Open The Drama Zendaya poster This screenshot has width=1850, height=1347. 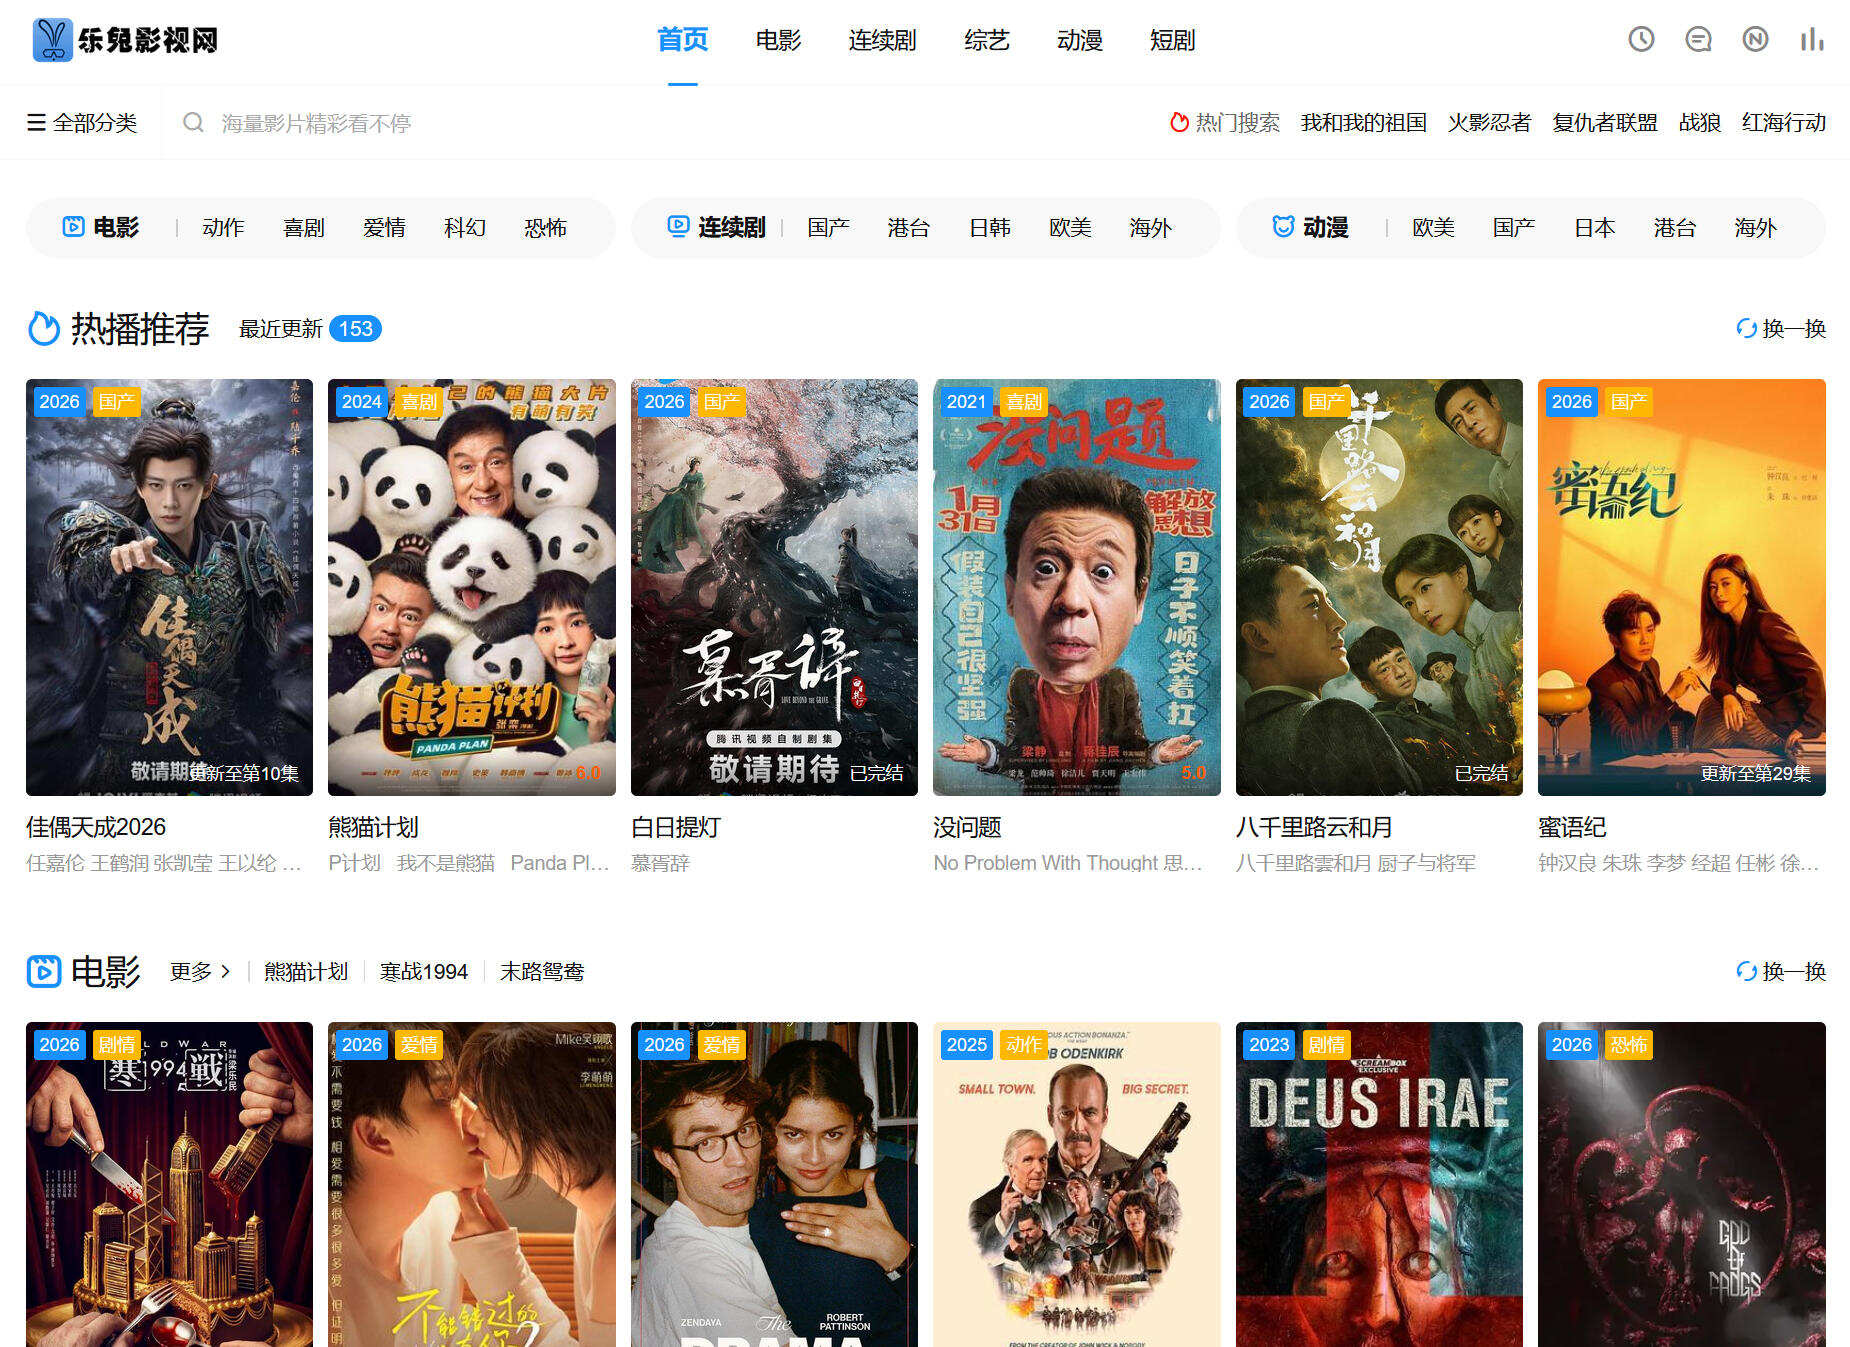tap(774, 1184)
